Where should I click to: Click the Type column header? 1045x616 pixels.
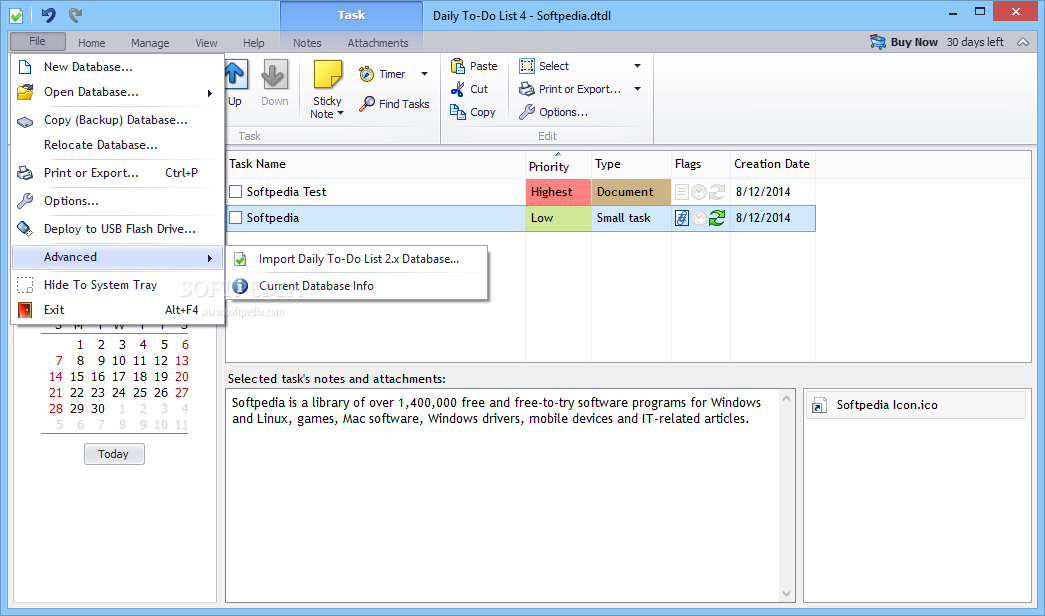point(631,164)
